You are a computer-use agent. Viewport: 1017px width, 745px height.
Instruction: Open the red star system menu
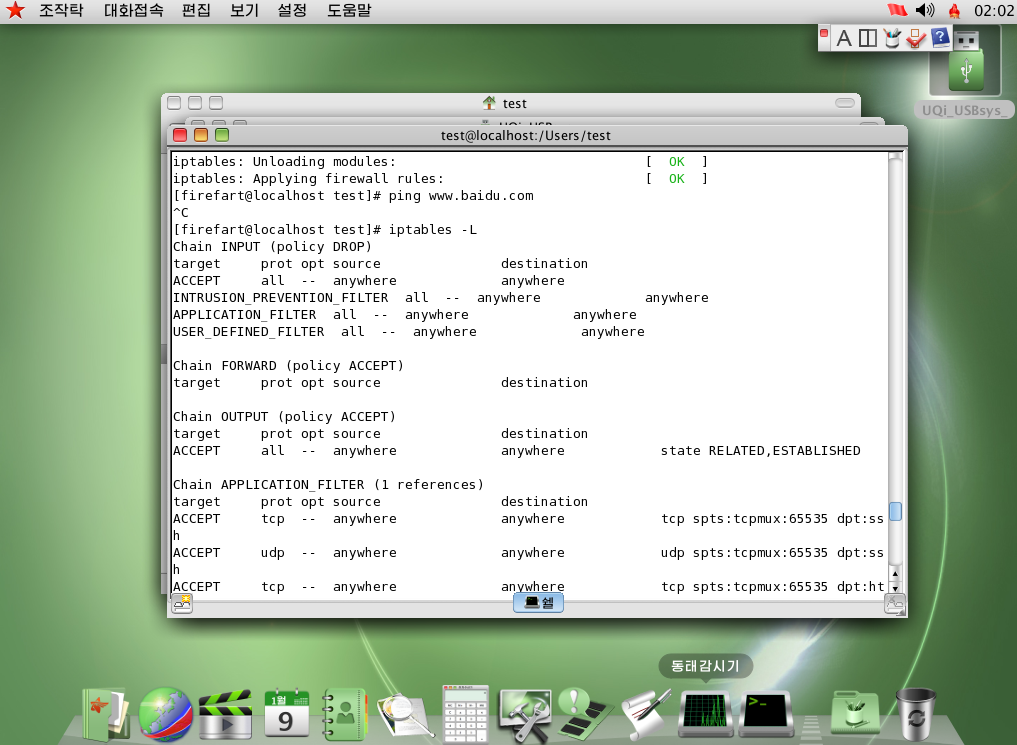tap(15, 11)
